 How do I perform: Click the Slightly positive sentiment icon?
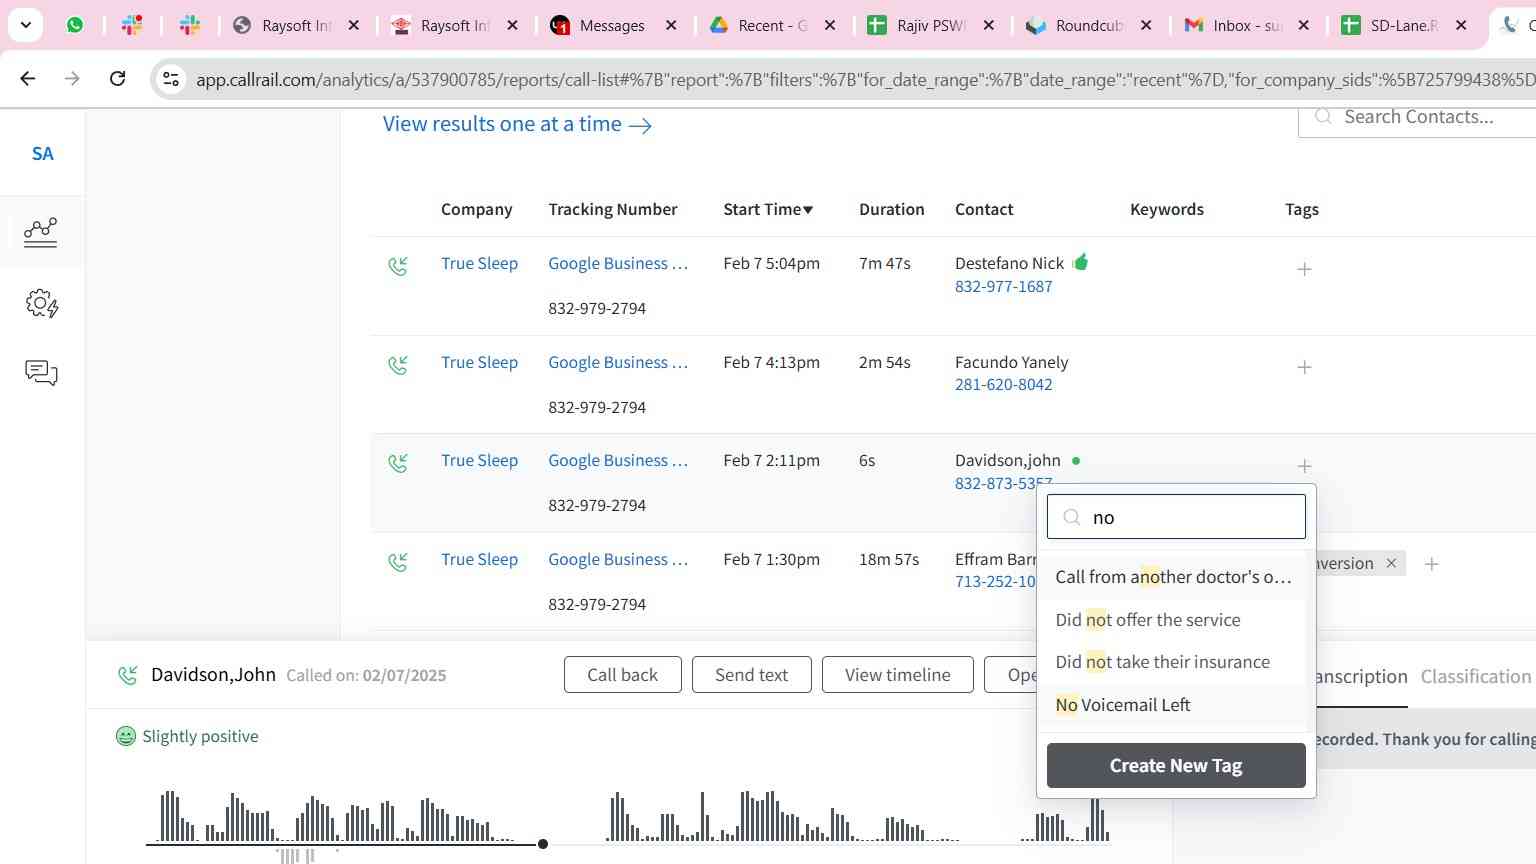pos(126,736)
